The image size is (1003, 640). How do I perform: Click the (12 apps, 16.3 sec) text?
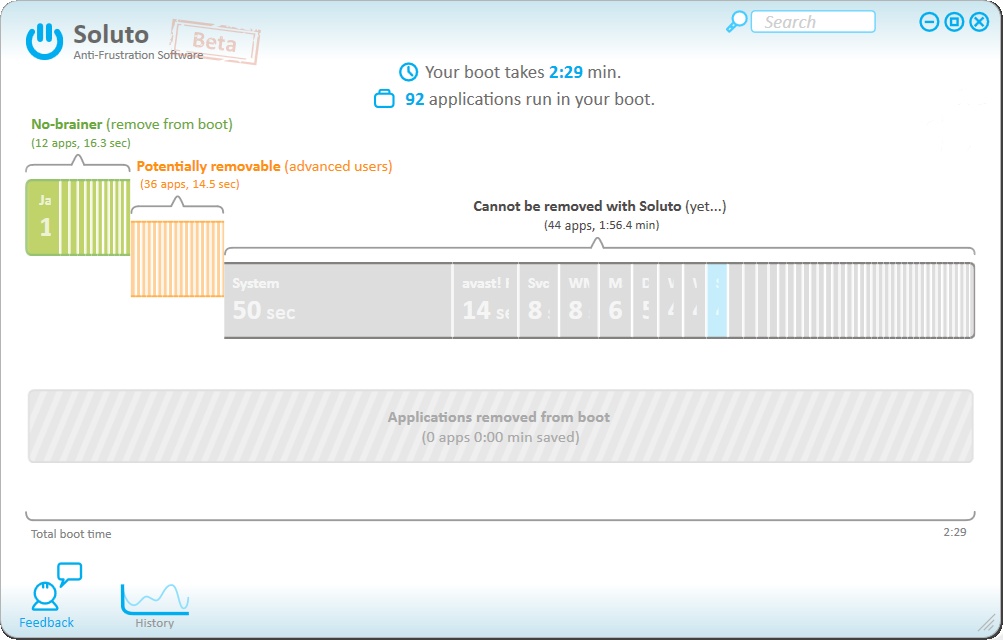[x=81, y=143]
